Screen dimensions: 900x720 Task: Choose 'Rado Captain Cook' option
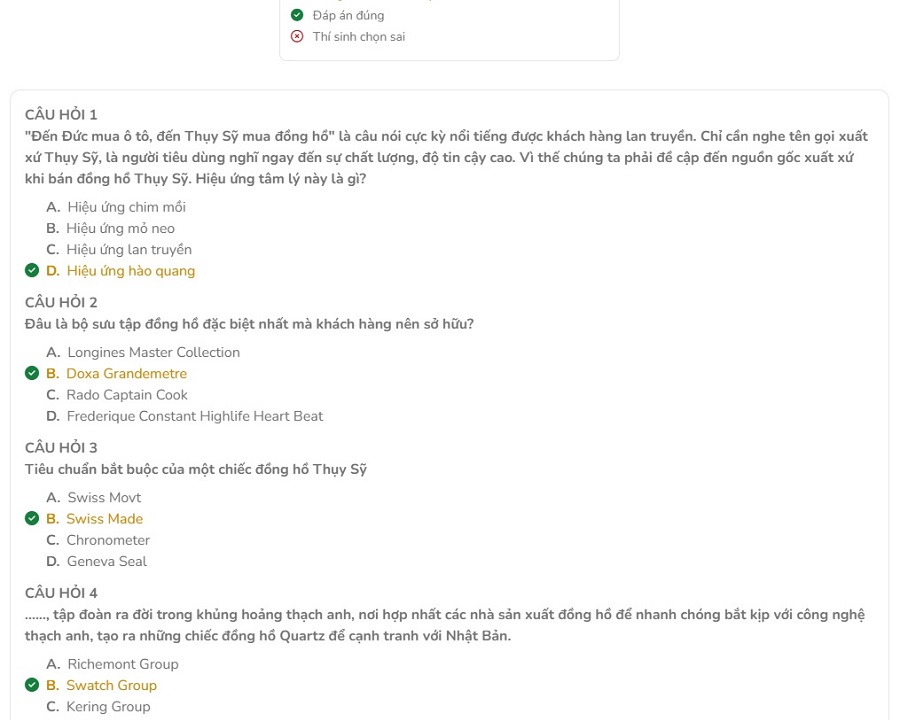117,394
